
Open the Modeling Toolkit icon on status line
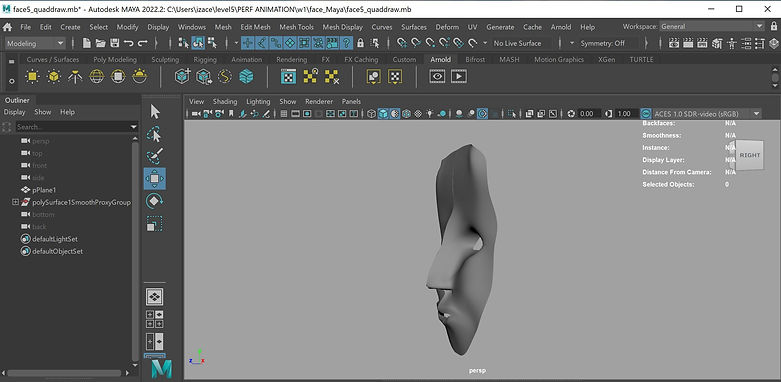[716, 43]
